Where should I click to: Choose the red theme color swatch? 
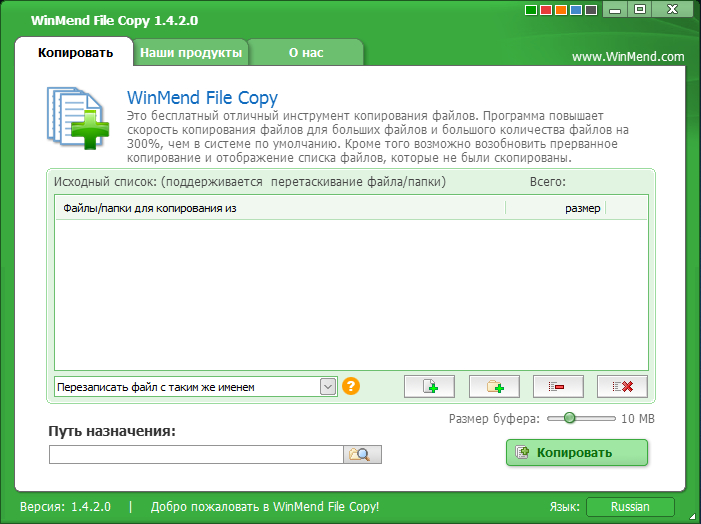coord(546,11)
